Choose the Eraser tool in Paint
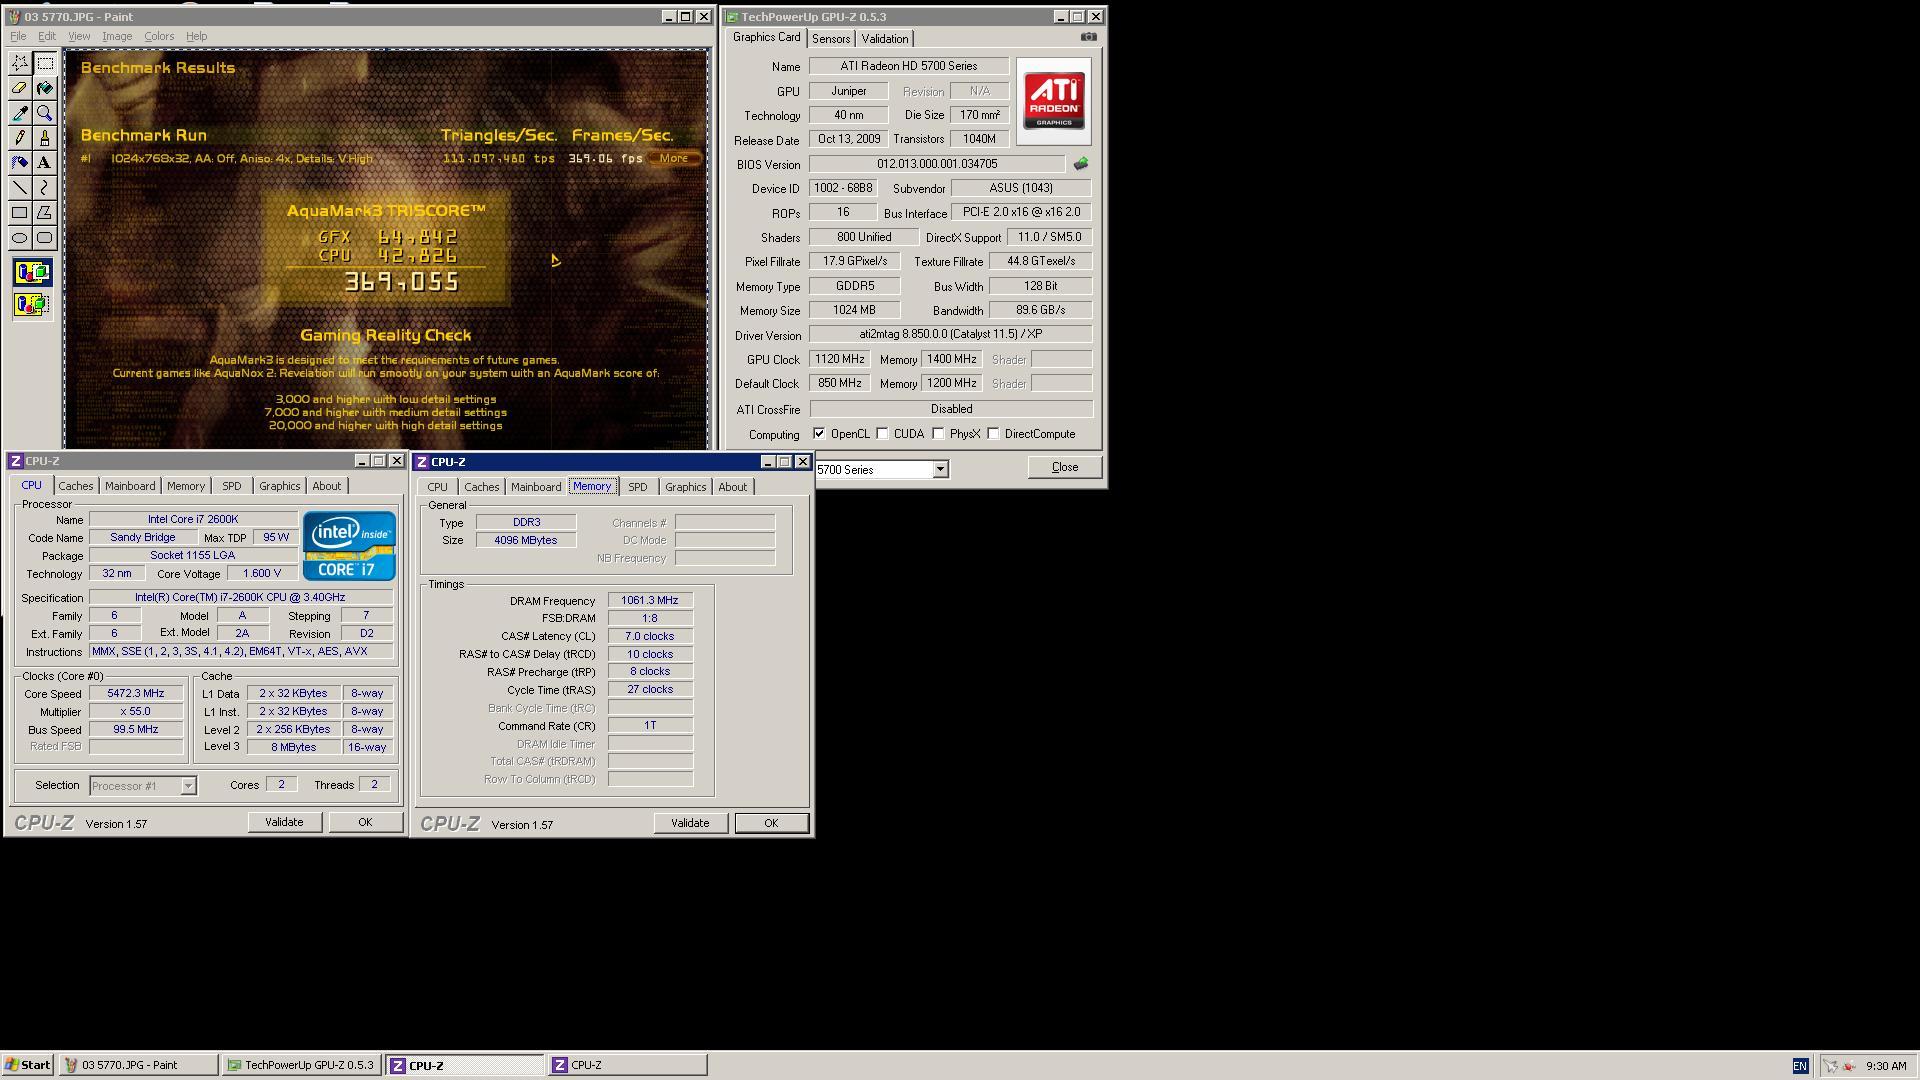 point(20,88)
